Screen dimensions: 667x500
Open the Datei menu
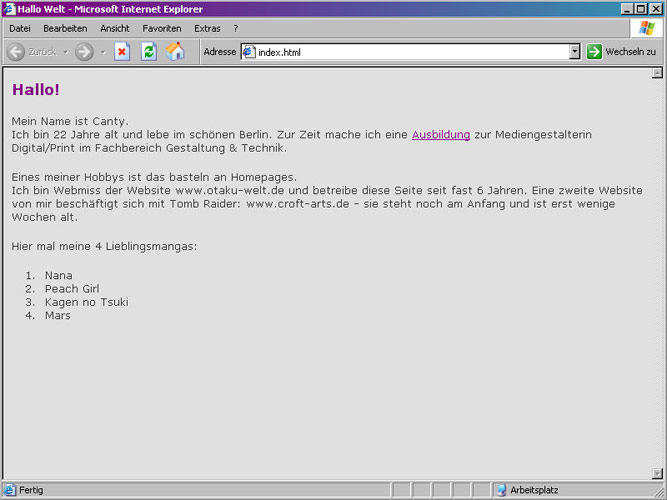coord(20,29)
